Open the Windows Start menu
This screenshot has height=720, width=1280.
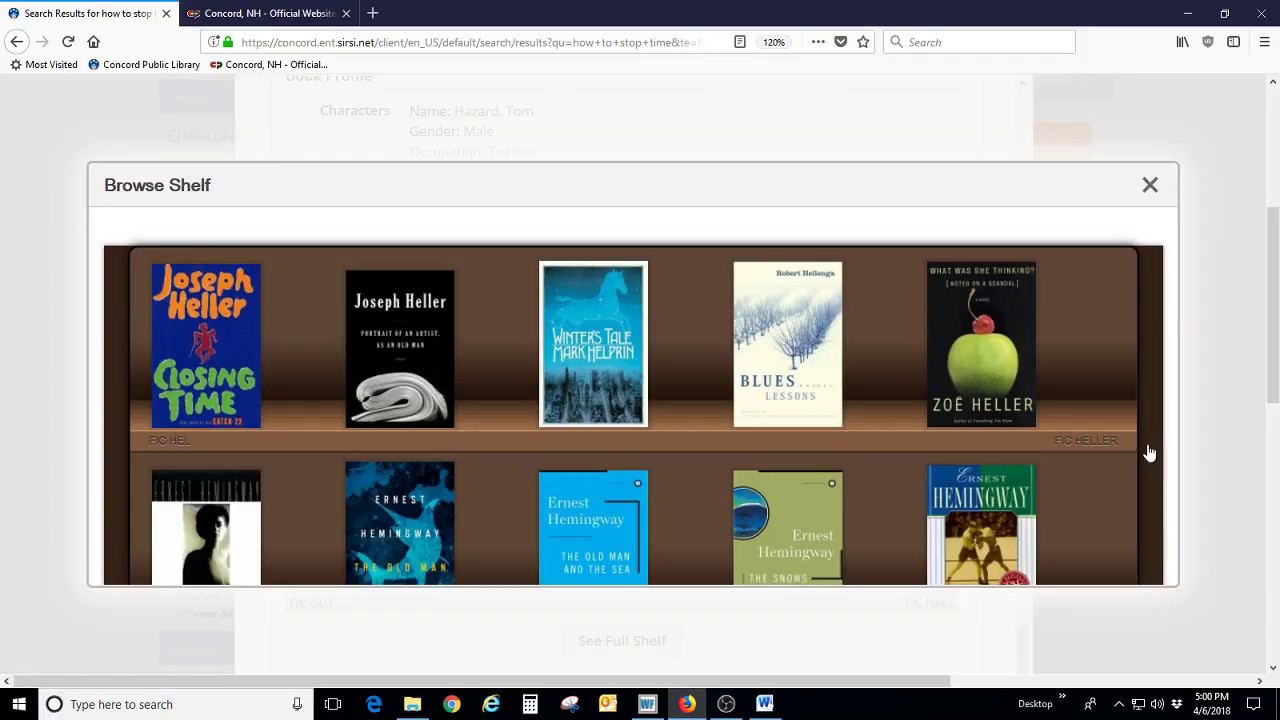[x=19, y=704]
